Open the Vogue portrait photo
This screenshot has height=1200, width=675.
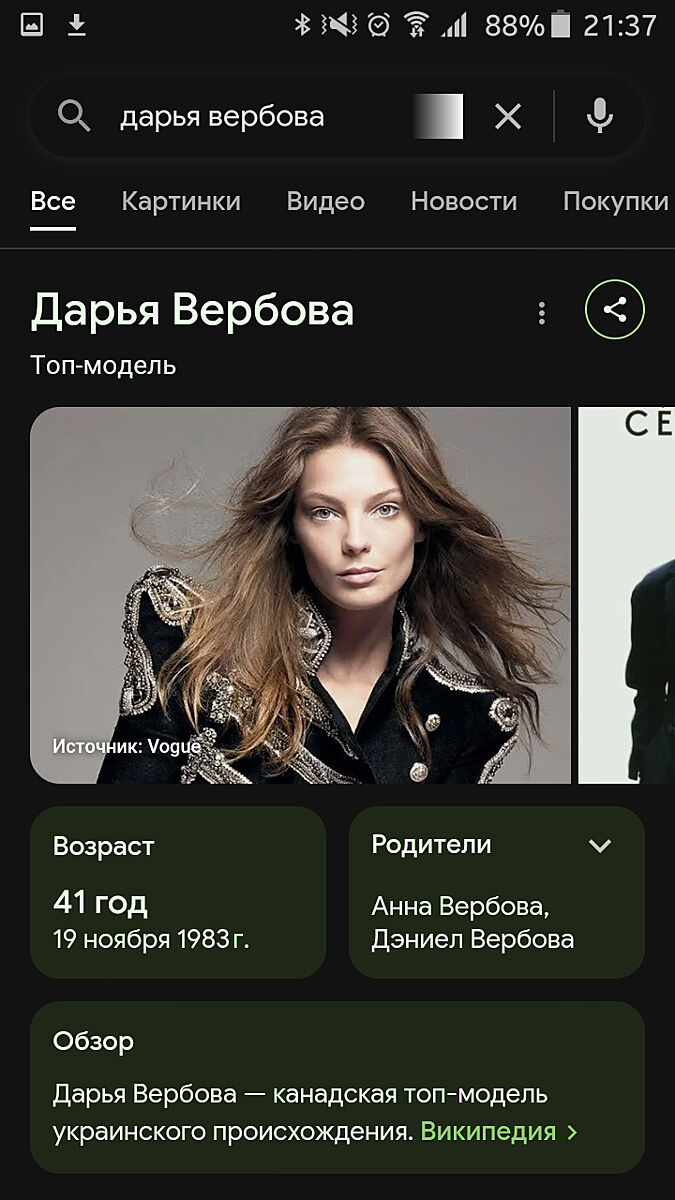click(300, 595)
